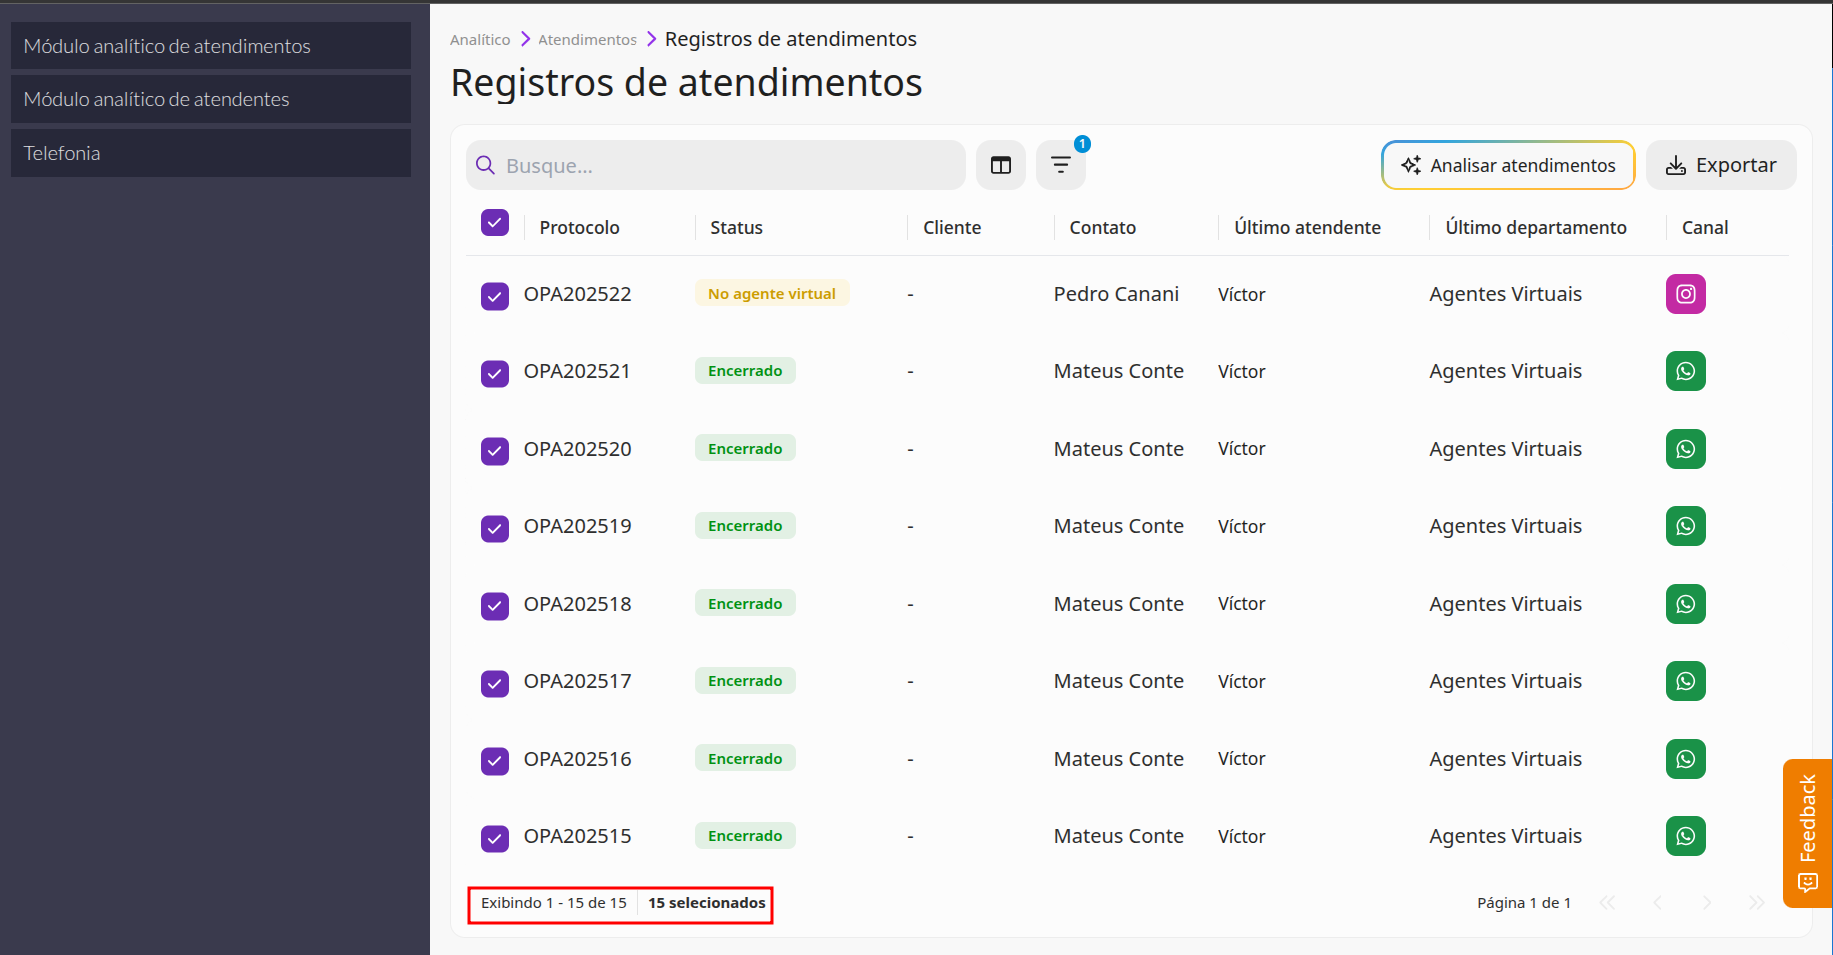Go to the last page arrow
The image size is (1833, 955).
tap(1756, 903)
